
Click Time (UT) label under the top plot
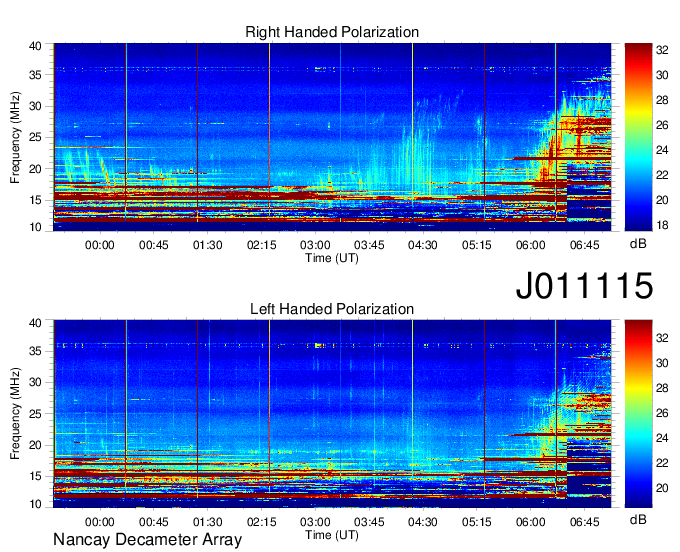point(332,258)
